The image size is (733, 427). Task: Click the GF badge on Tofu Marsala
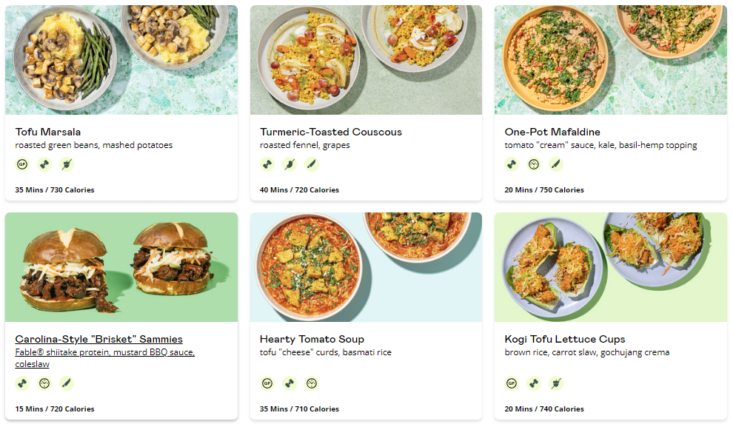22,164
